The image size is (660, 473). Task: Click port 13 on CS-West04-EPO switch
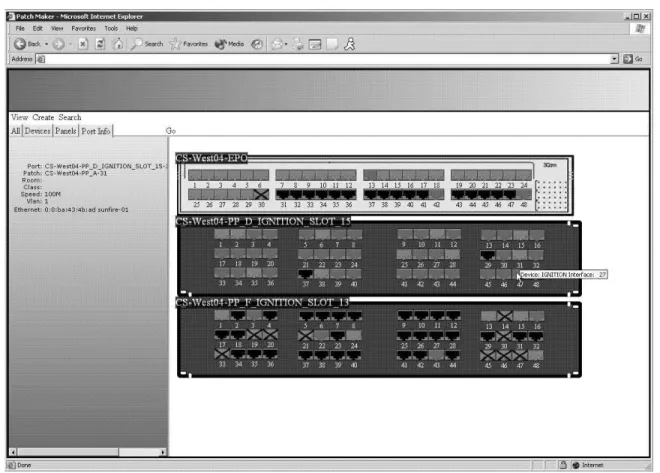pyautogui.click(x=371, y=175)
